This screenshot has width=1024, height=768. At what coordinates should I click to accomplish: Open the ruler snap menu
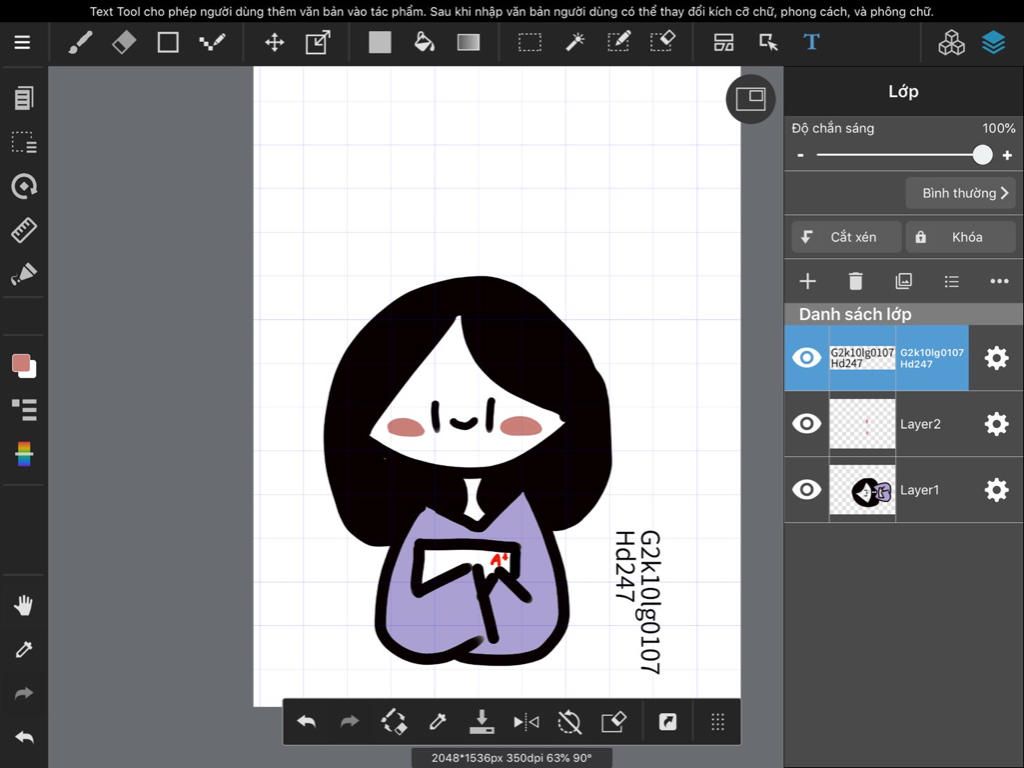(x=24, y=230)
